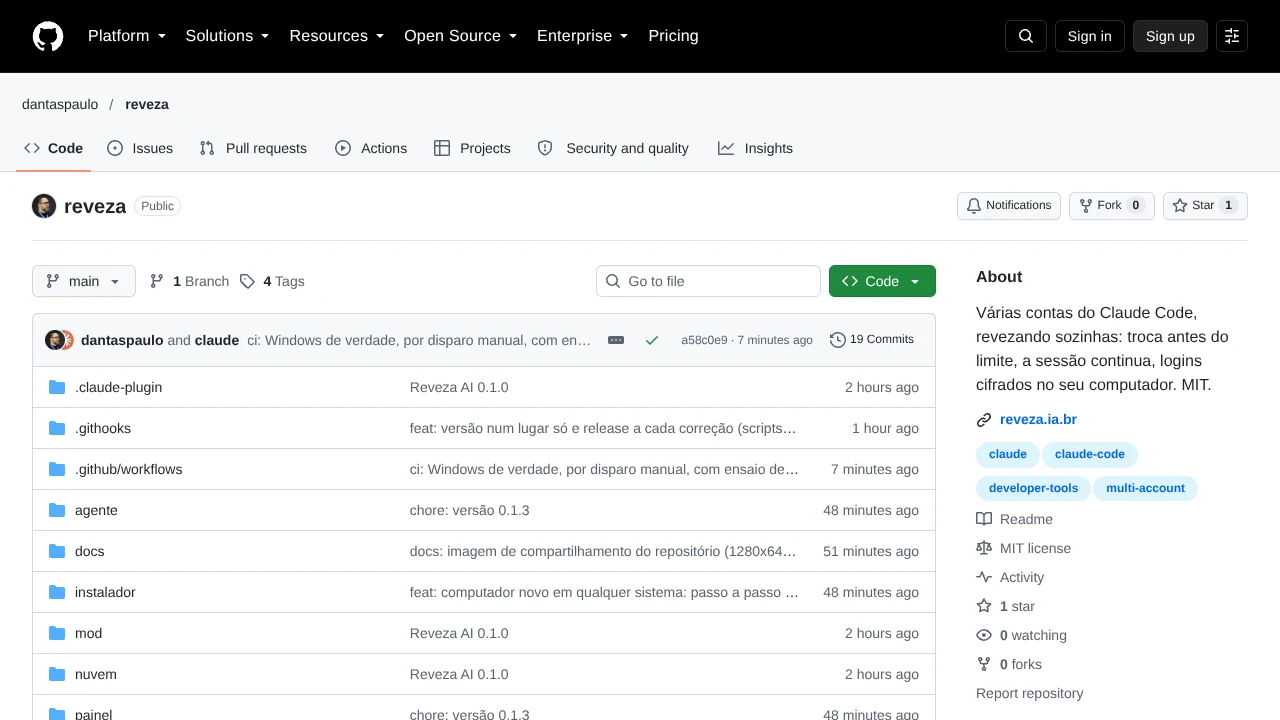Fork the reveza repository
This screenshot has width=1280, height=720.
click(x=1112, y=206)
